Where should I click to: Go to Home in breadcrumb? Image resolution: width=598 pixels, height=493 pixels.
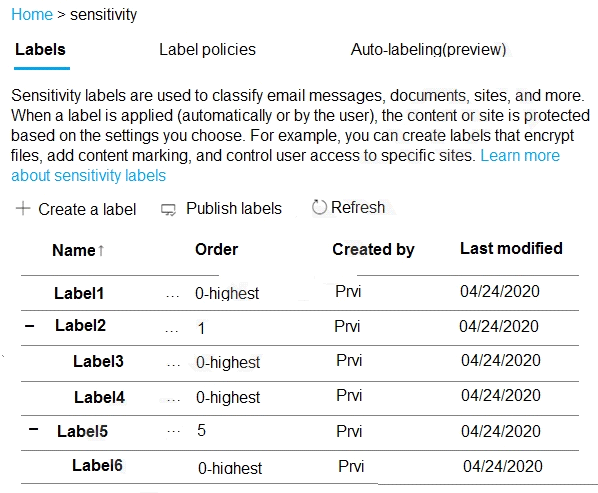32,14
